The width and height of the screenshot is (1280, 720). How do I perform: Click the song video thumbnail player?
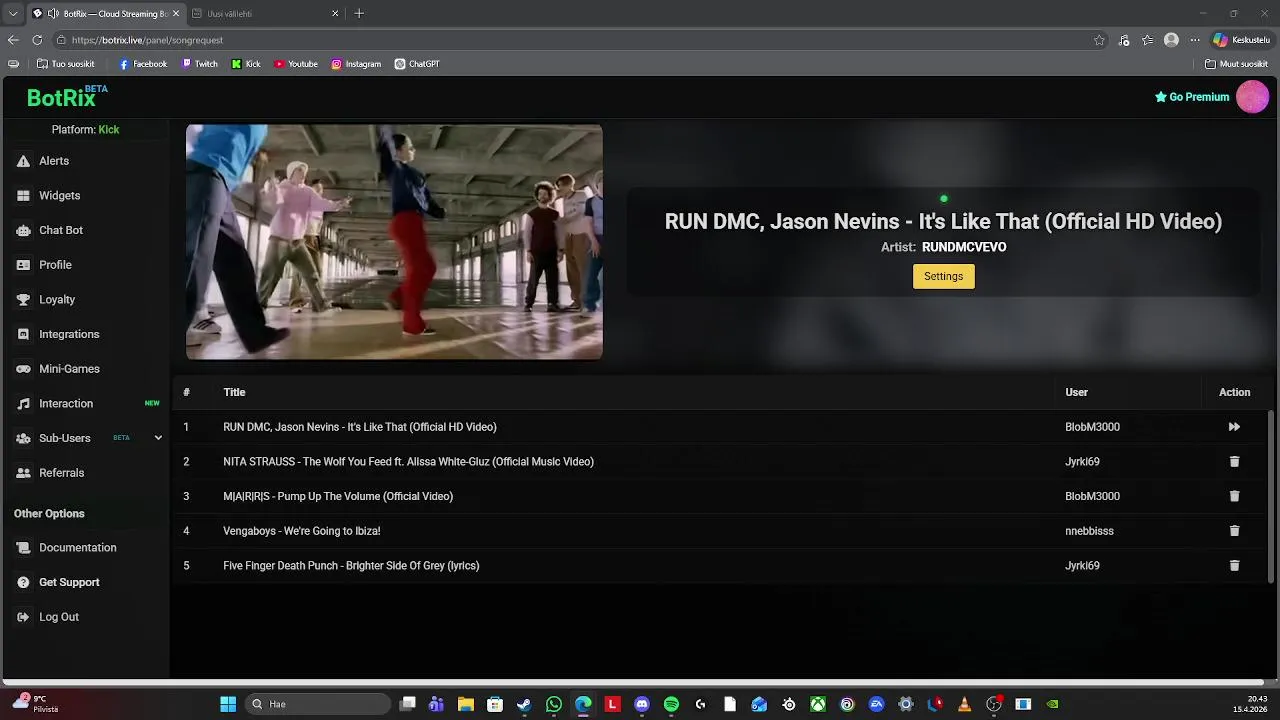tap(394, 242)
